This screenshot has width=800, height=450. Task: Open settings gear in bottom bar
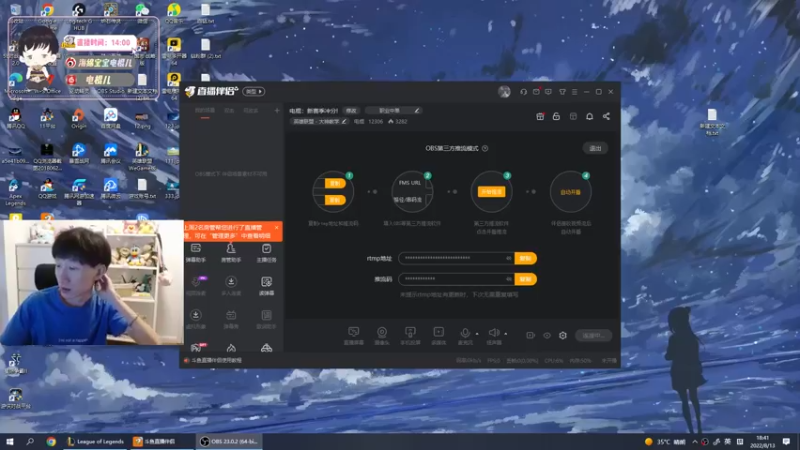(563, 335)
